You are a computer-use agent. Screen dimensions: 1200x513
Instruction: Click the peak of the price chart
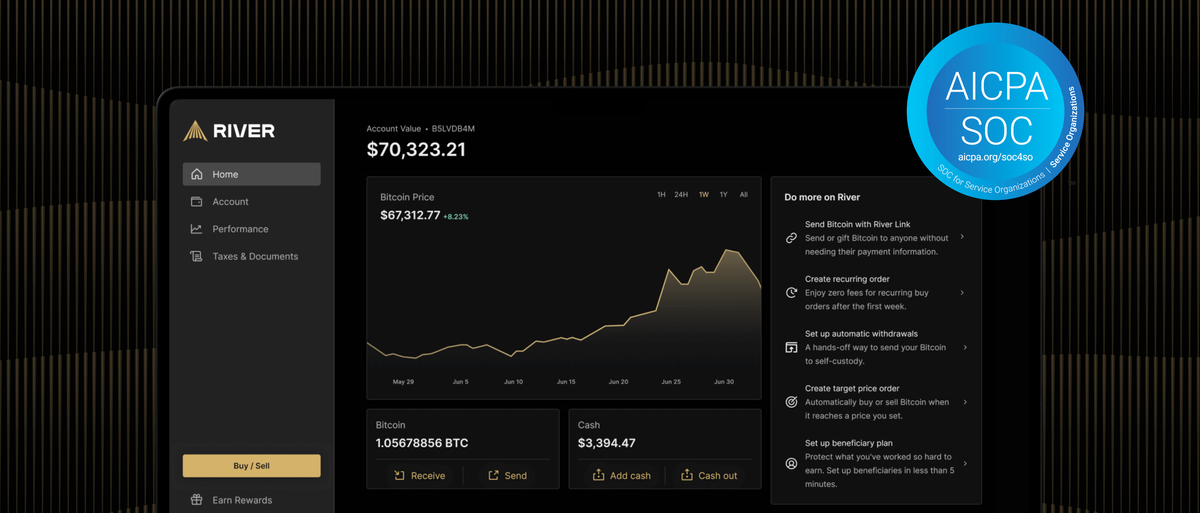coord(727,250)
